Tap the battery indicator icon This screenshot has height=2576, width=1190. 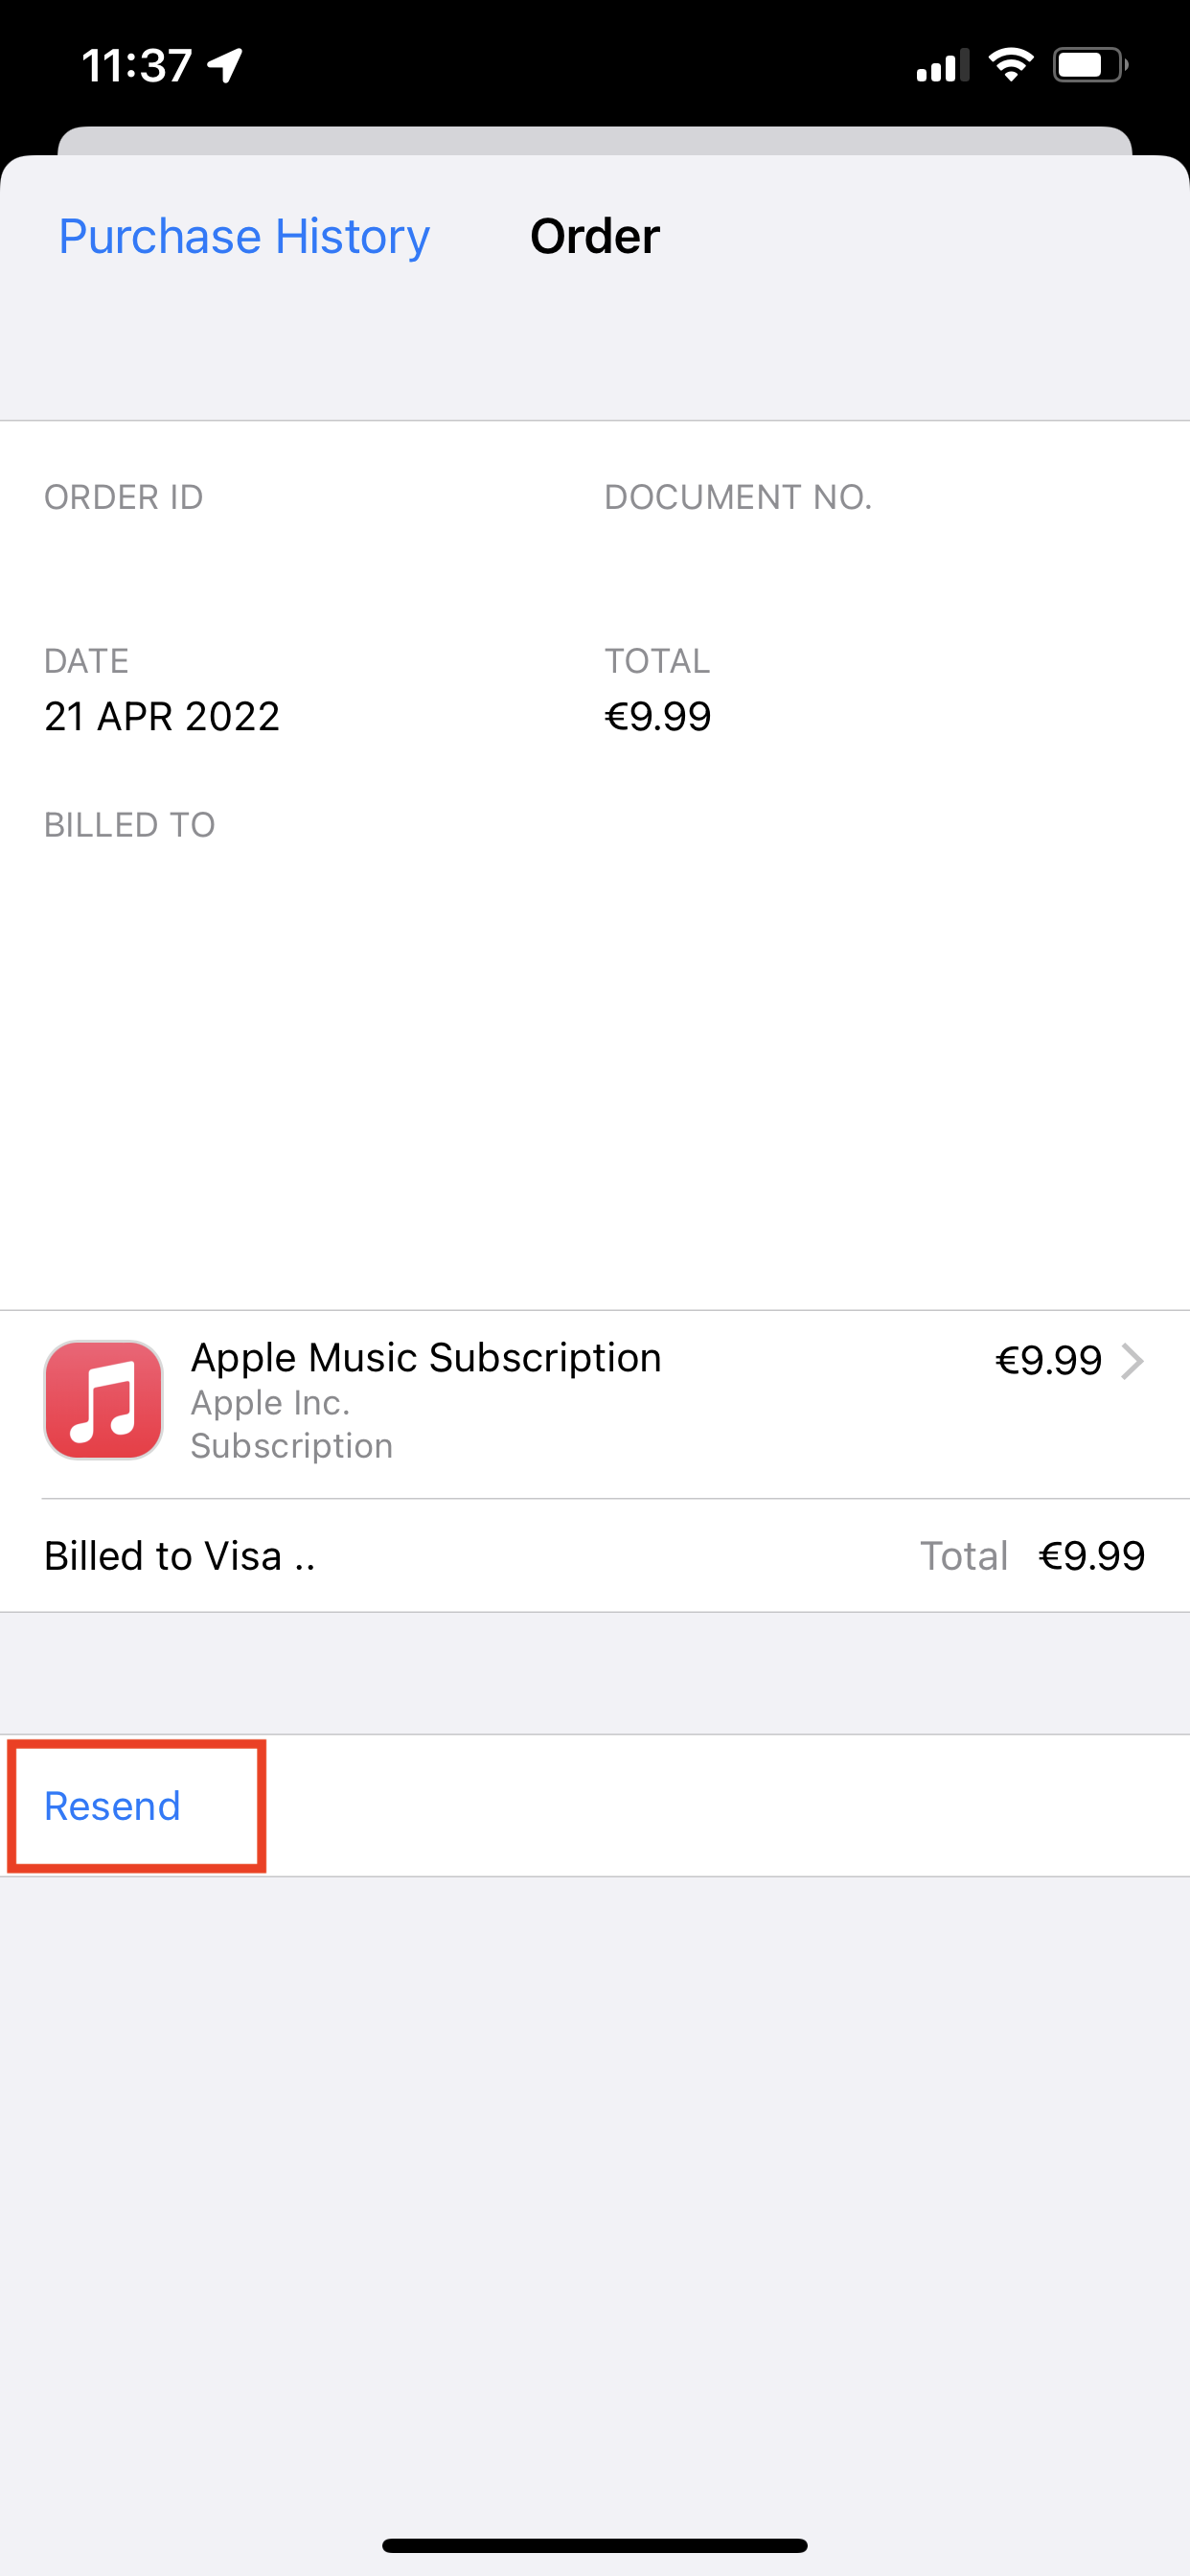click(x=1090, y=64)
